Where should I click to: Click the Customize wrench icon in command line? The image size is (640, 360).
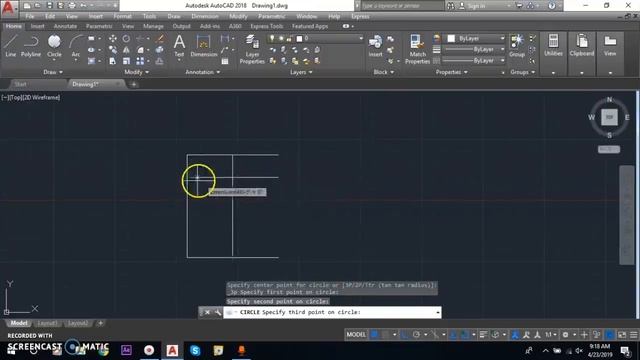click(218, 312)
